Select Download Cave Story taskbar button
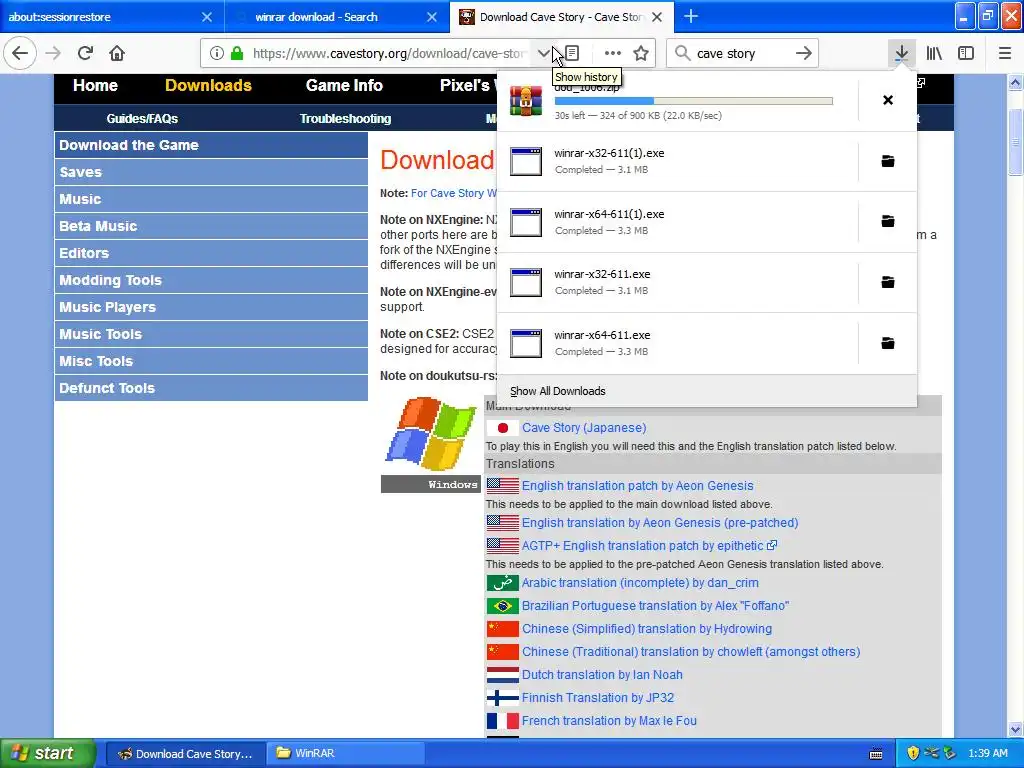 pyautogui.click(x=185, y=753)
